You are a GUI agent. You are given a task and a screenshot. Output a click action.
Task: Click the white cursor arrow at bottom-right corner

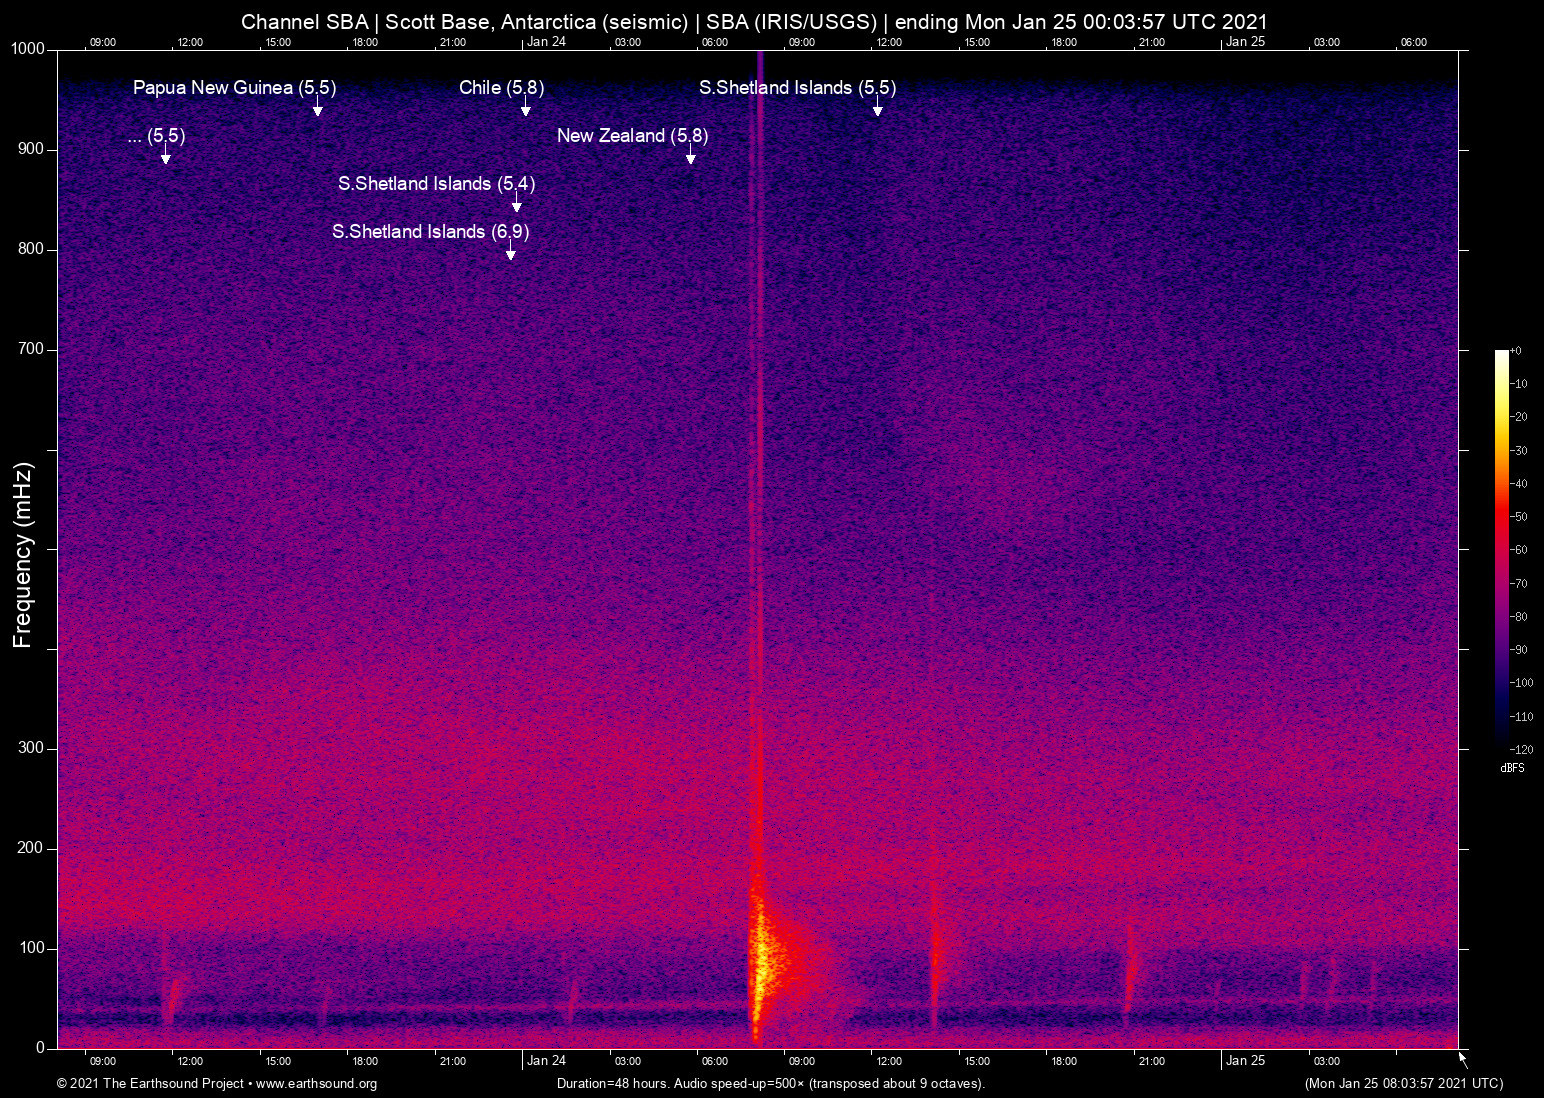pyautogui.click(x=1462, y=1059)
